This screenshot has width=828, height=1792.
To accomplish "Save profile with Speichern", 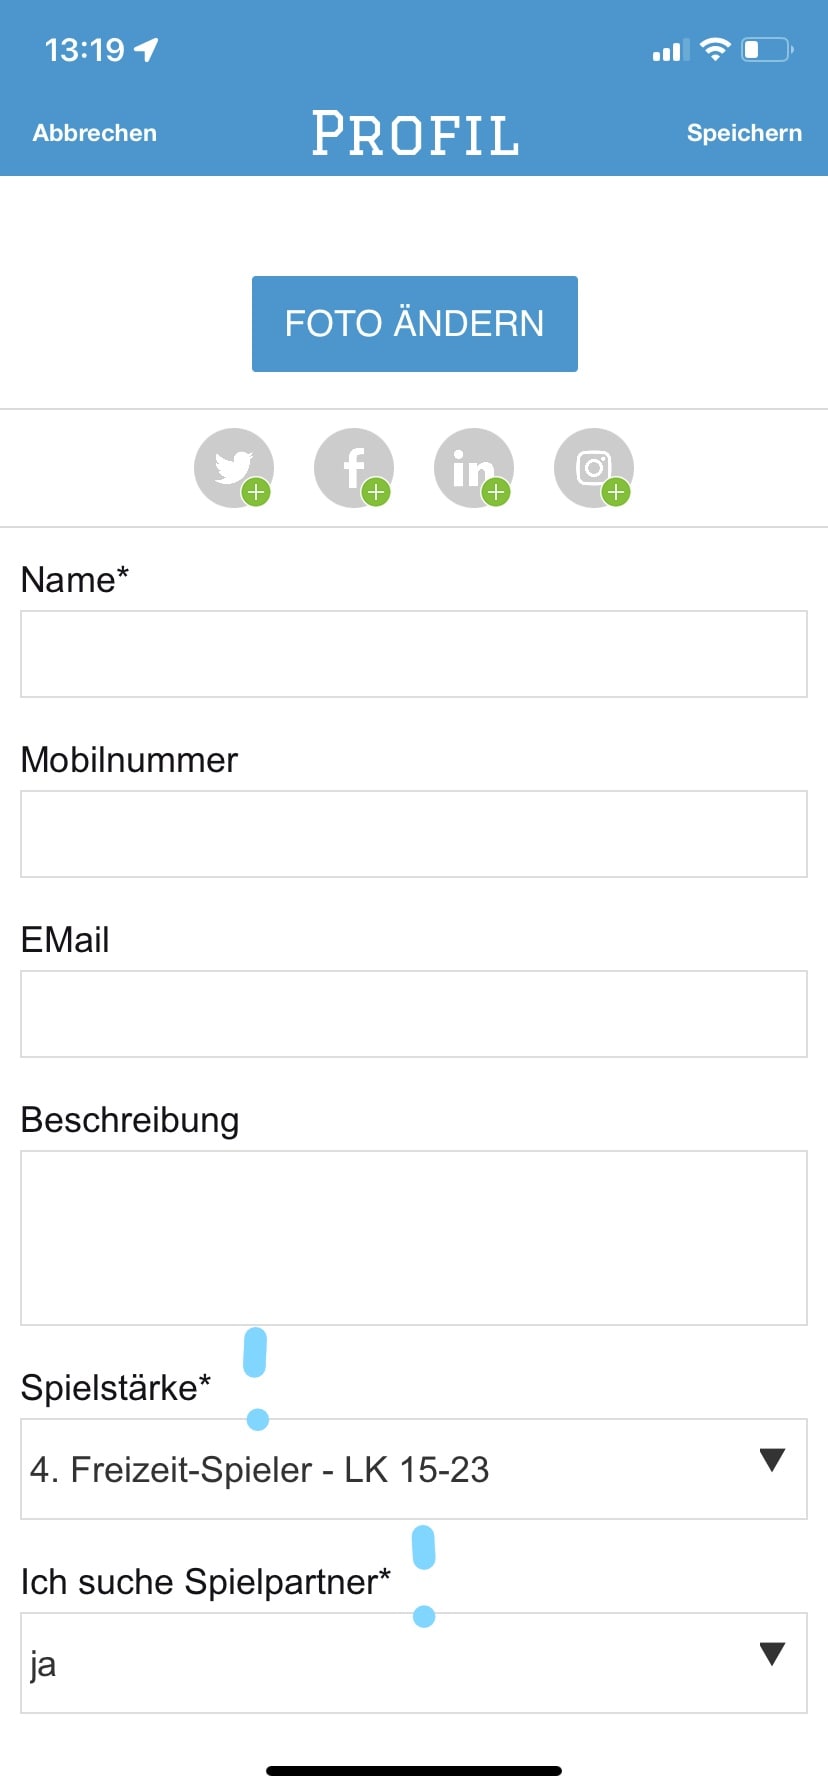I will pyautogui.click(x=744, y=133).
